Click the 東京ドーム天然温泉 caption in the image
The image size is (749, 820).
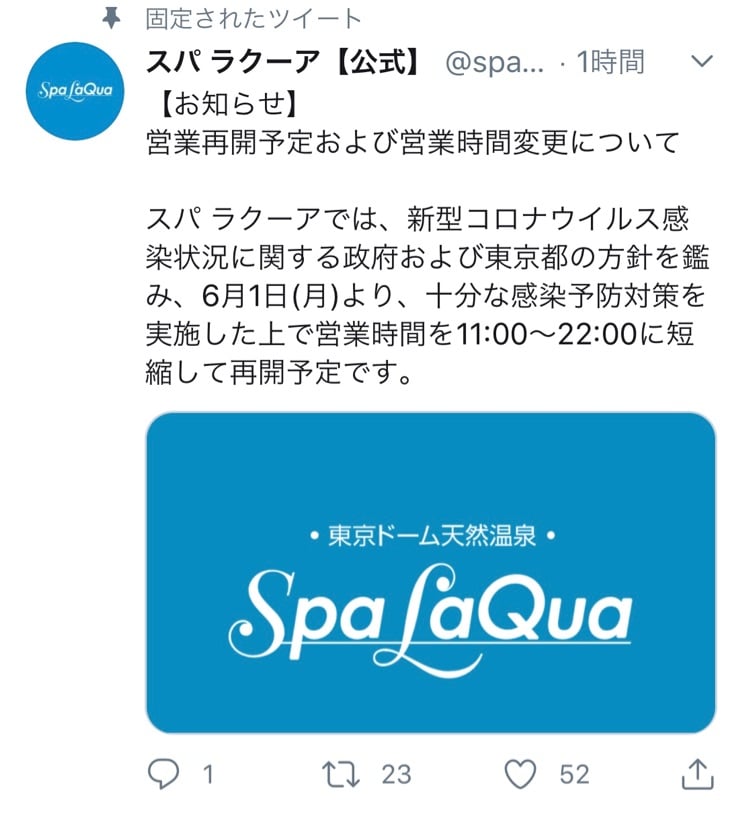pyautogui.click(x=432, y=536)
